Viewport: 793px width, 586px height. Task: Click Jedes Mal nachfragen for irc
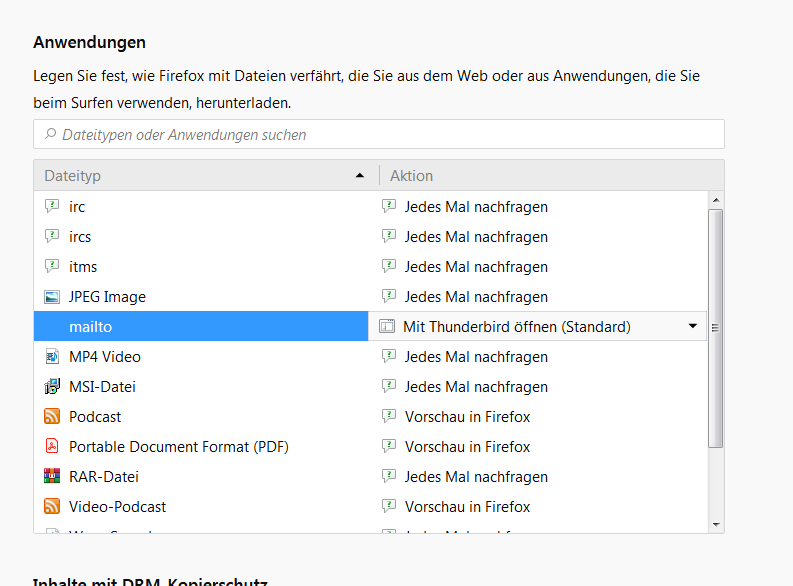point(476,207)
